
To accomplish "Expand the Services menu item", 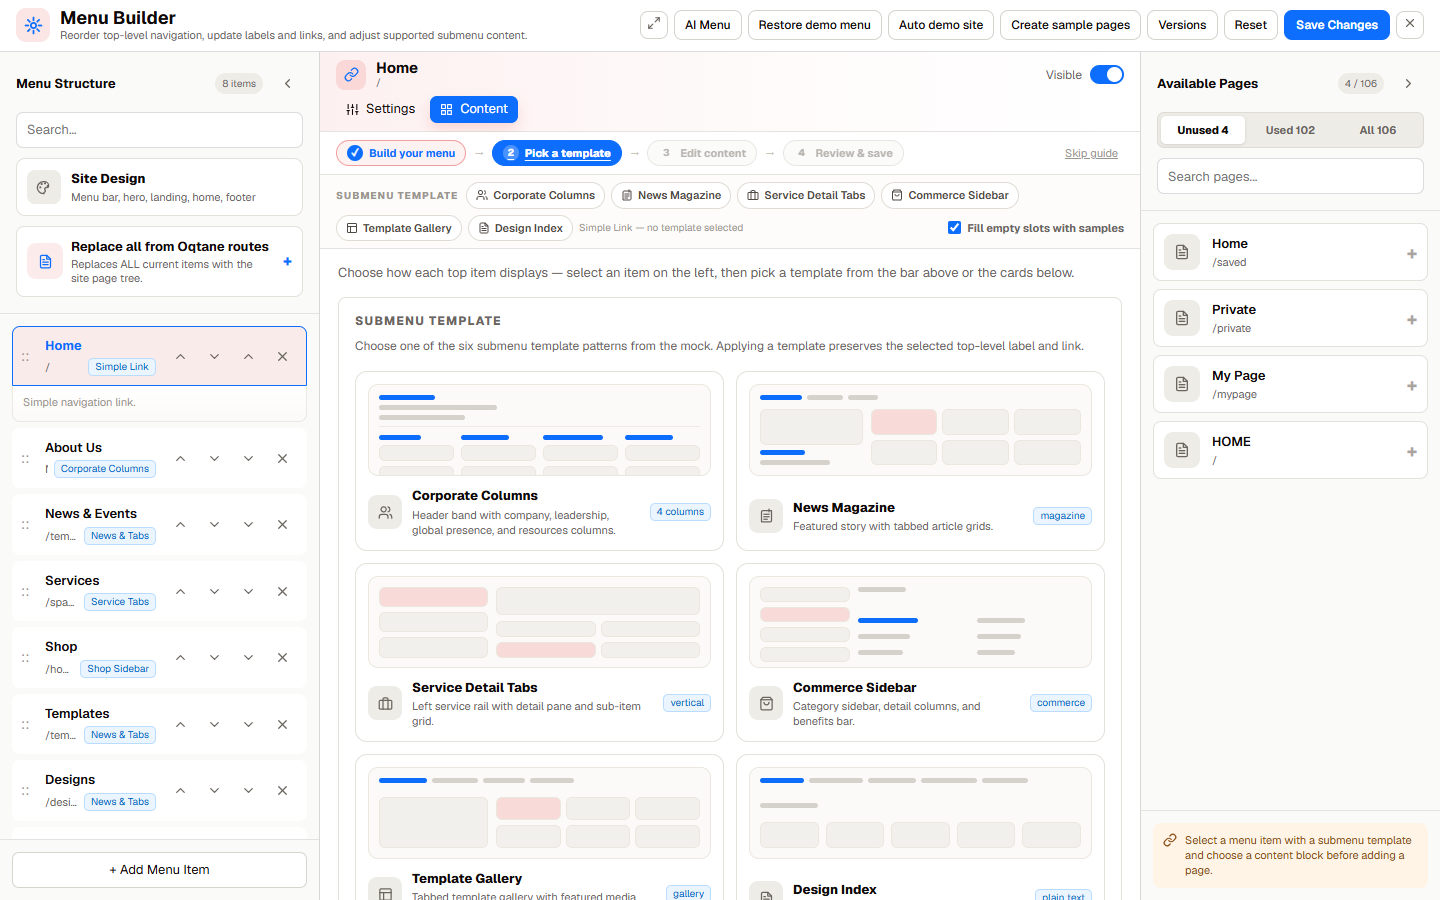I will pos(248,592).
